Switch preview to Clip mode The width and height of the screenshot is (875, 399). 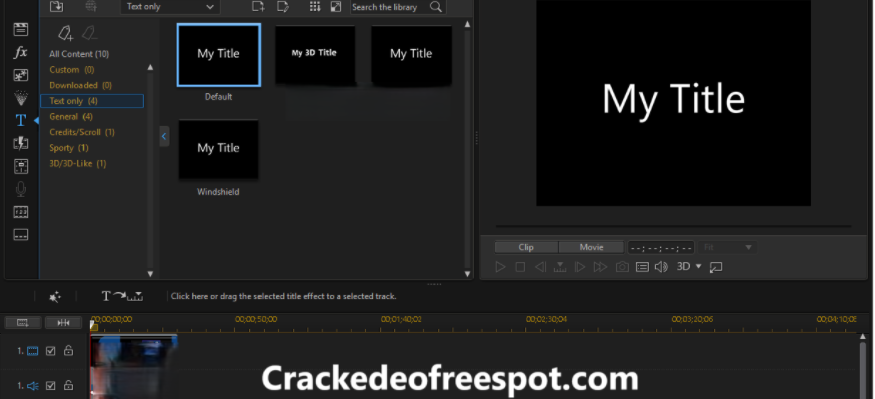526,247
